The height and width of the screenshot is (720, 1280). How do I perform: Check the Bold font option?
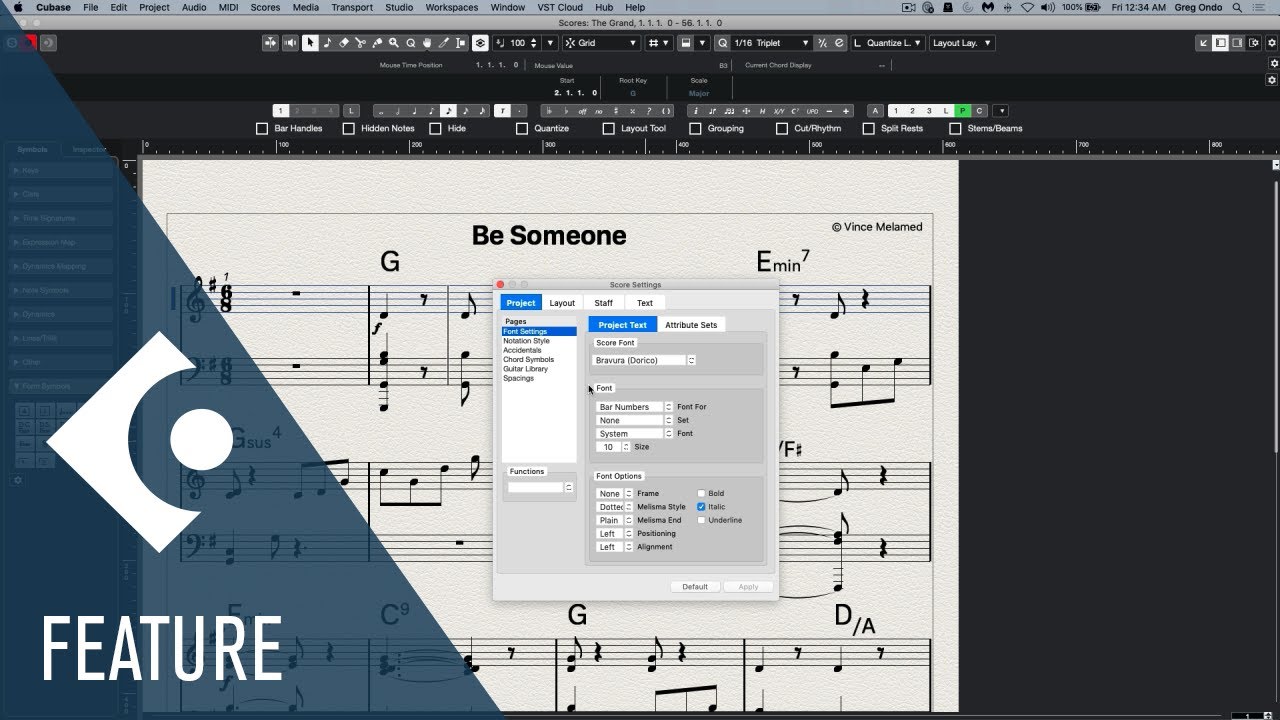click(x=702, y=493)
